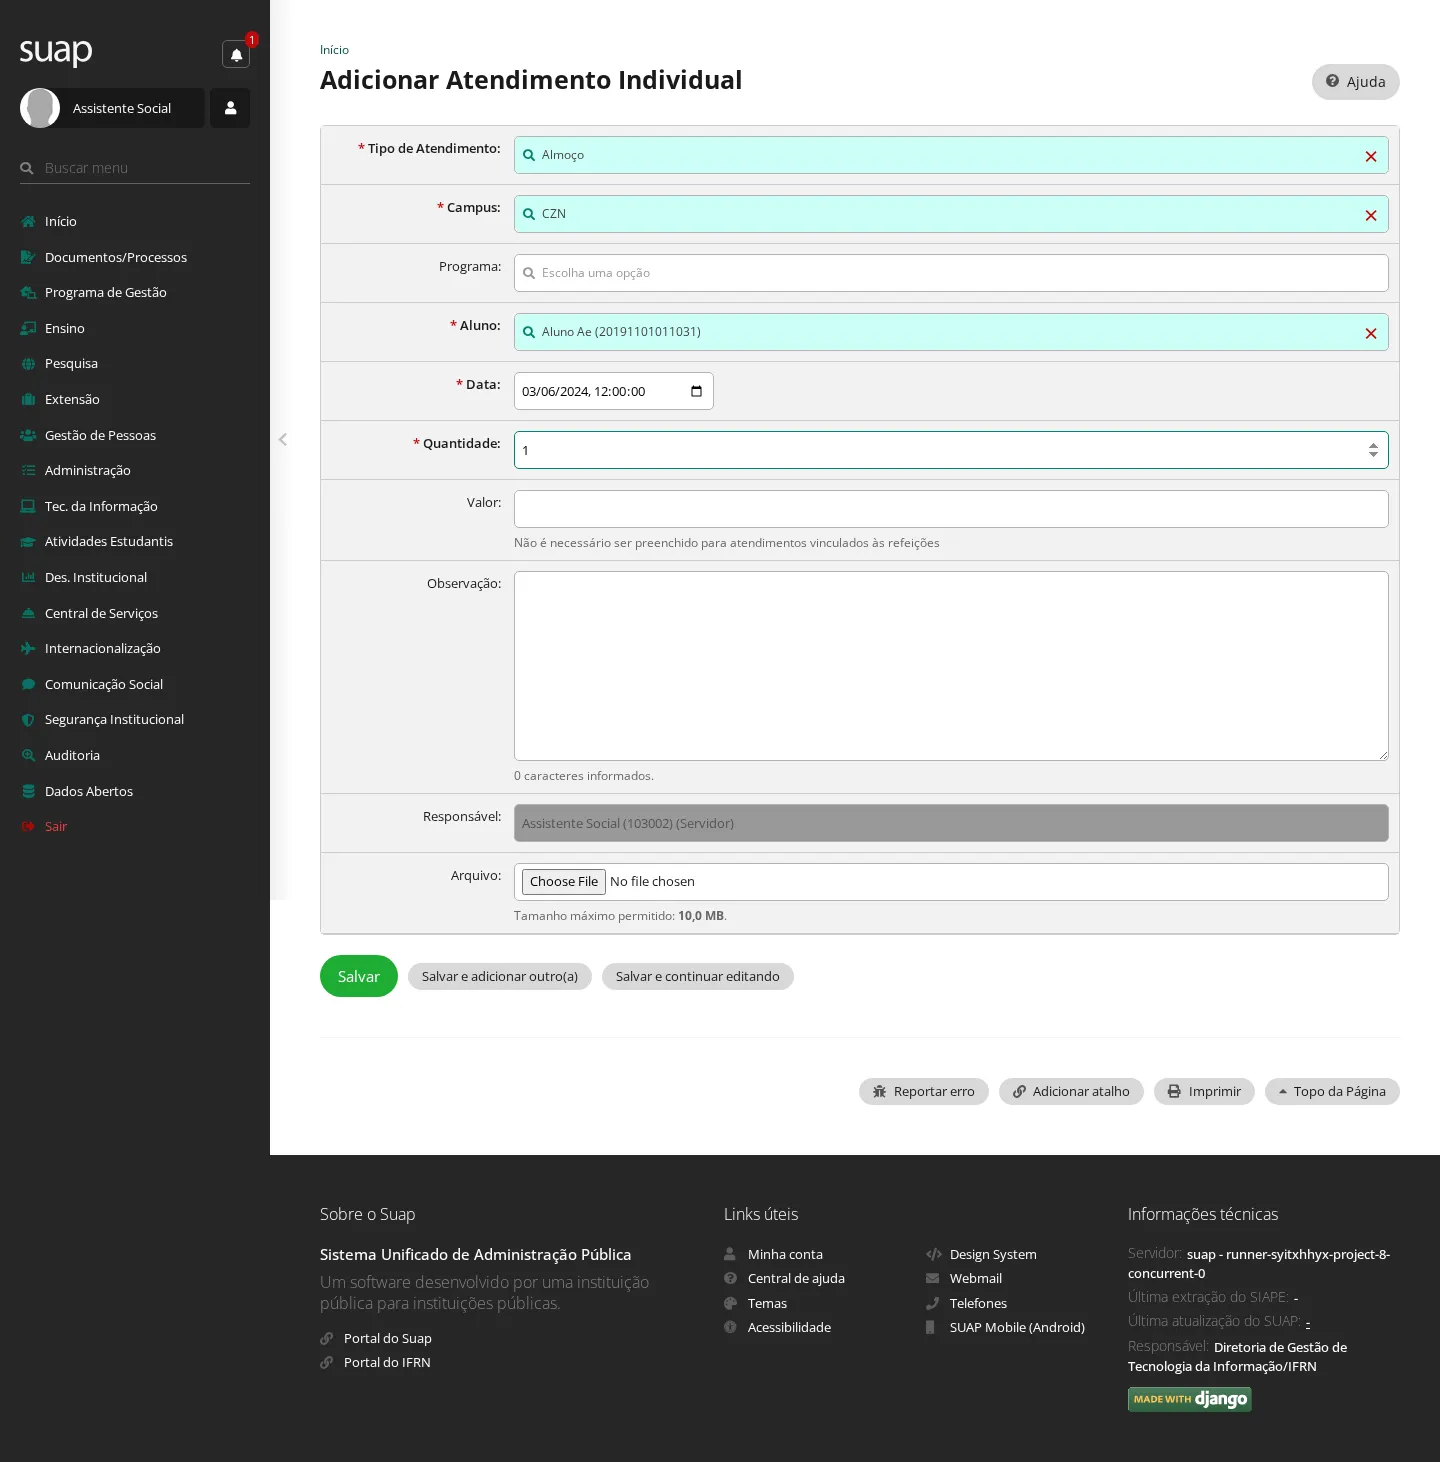Open the Início breadcrumb link

pyautogui.click(x=334, y=50)
